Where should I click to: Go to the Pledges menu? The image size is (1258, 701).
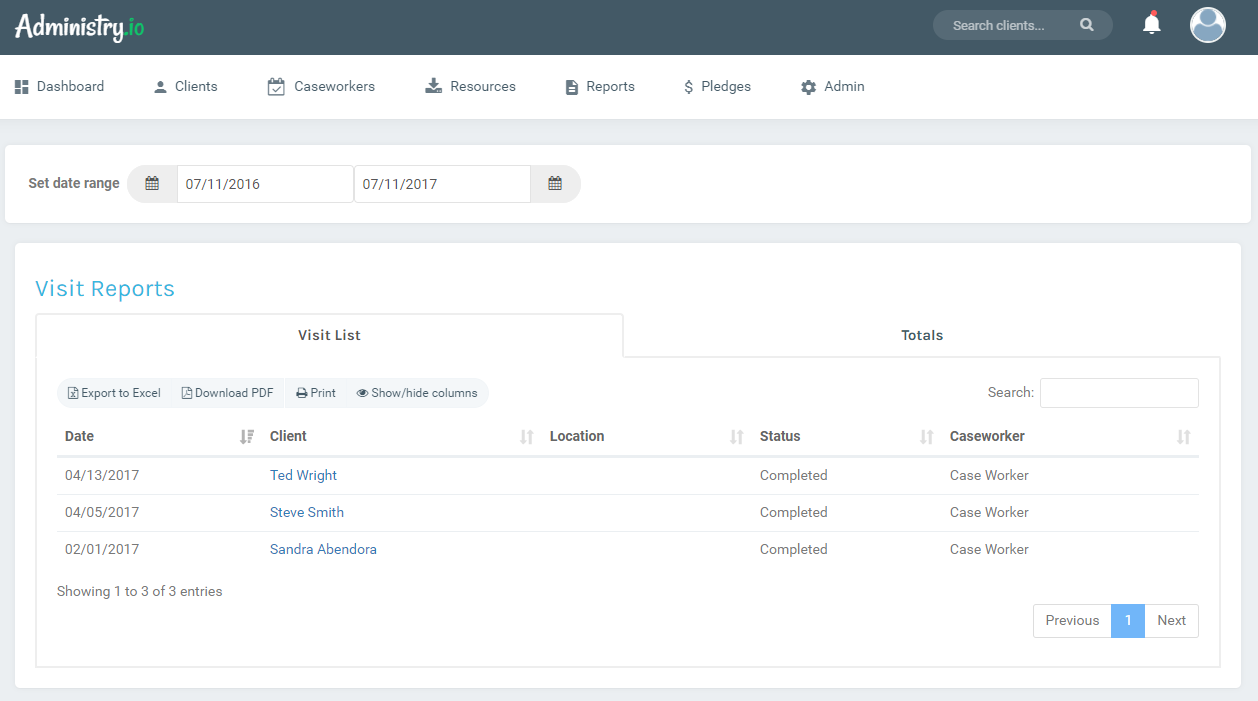tap(717, 87)
